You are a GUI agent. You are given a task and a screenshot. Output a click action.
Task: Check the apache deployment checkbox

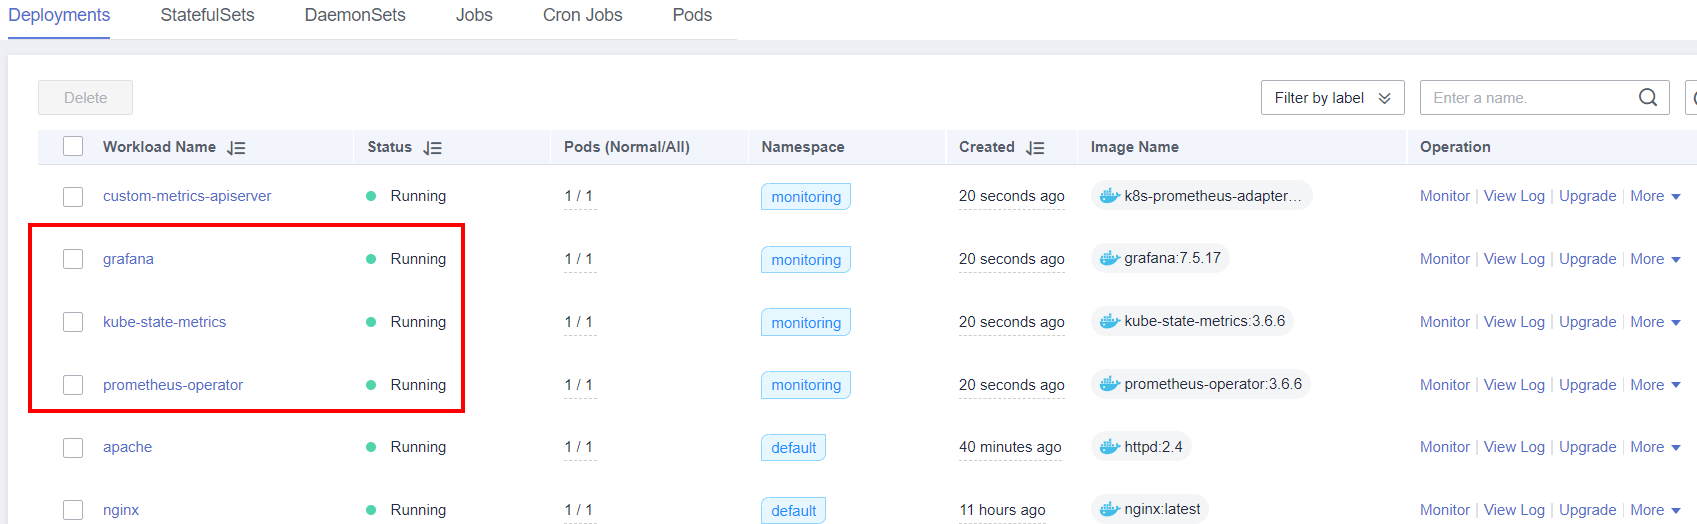pos(73,447)
